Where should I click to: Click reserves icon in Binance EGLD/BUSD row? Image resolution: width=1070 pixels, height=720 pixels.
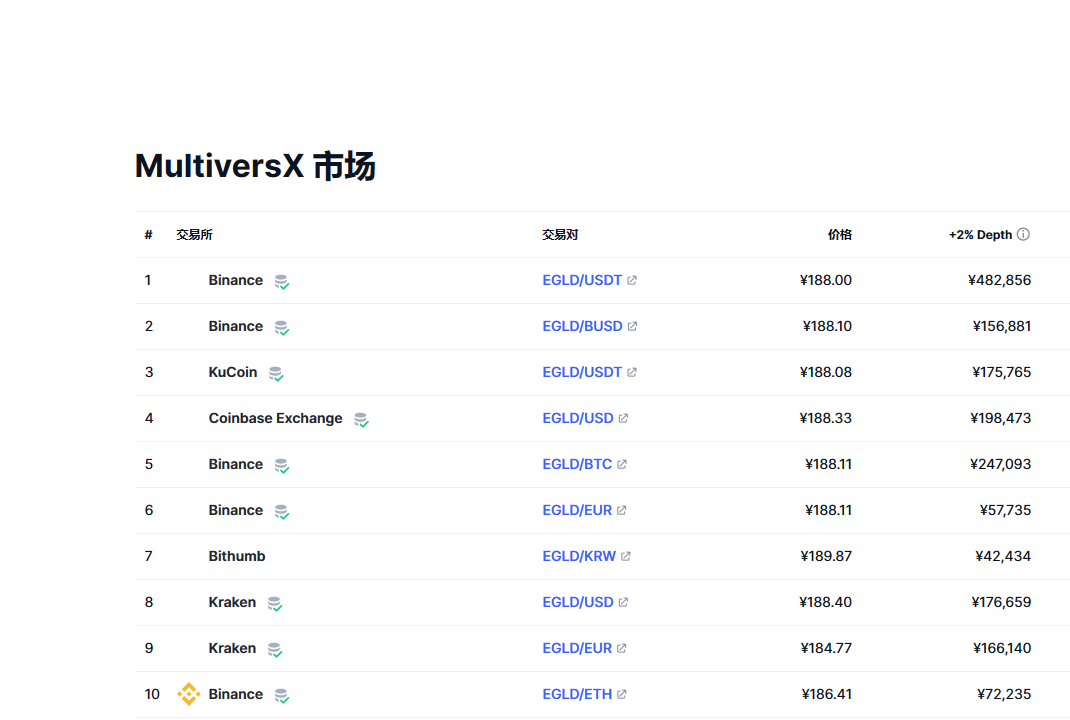[281, 328]
